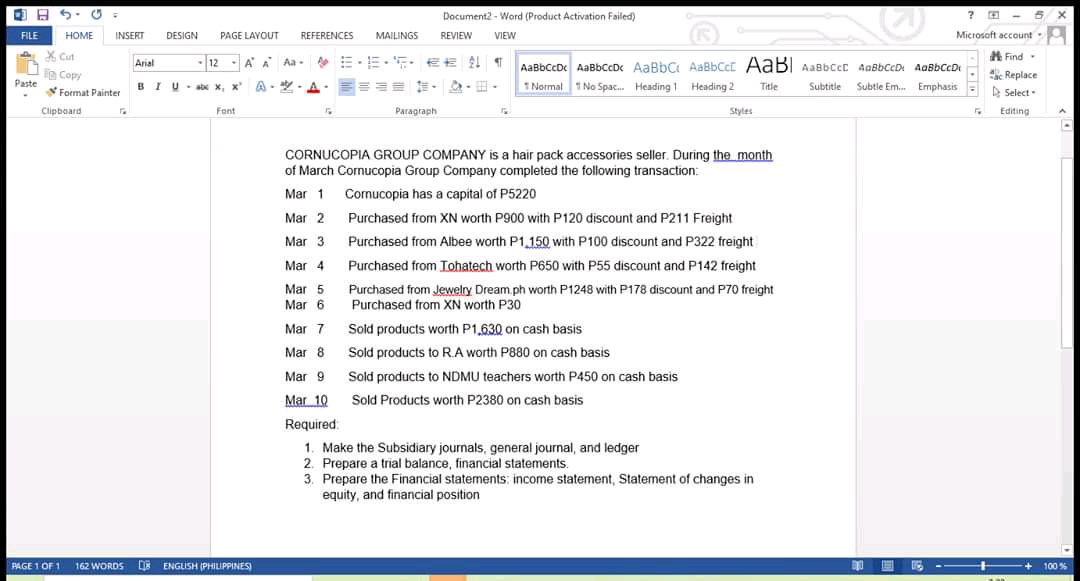Image resolution: width=1080 pixels, height=581 pixels.
Task: Click the Copy command
Action: click(63, 74)
